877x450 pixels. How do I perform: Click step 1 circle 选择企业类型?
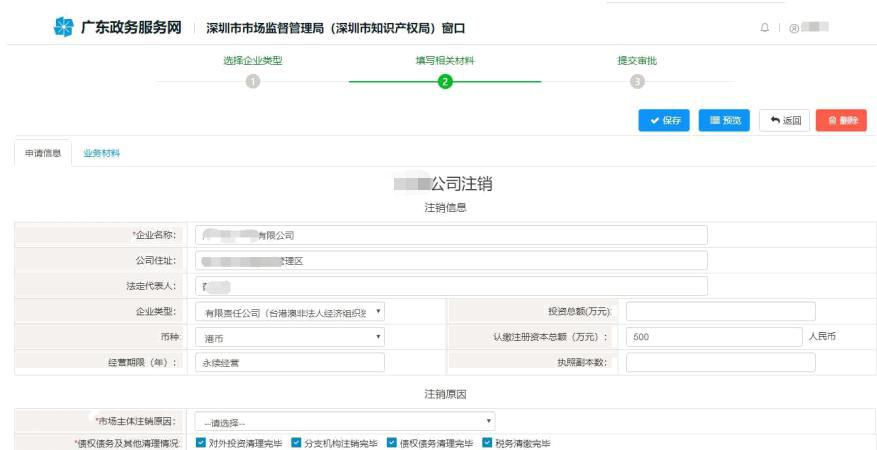[x=253, y=81]
